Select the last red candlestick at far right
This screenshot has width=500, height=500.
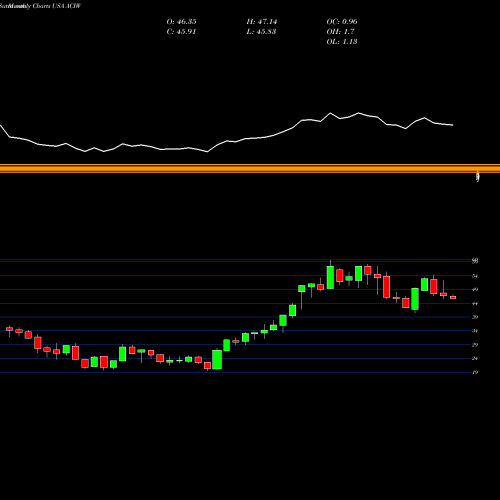(453, 297)
